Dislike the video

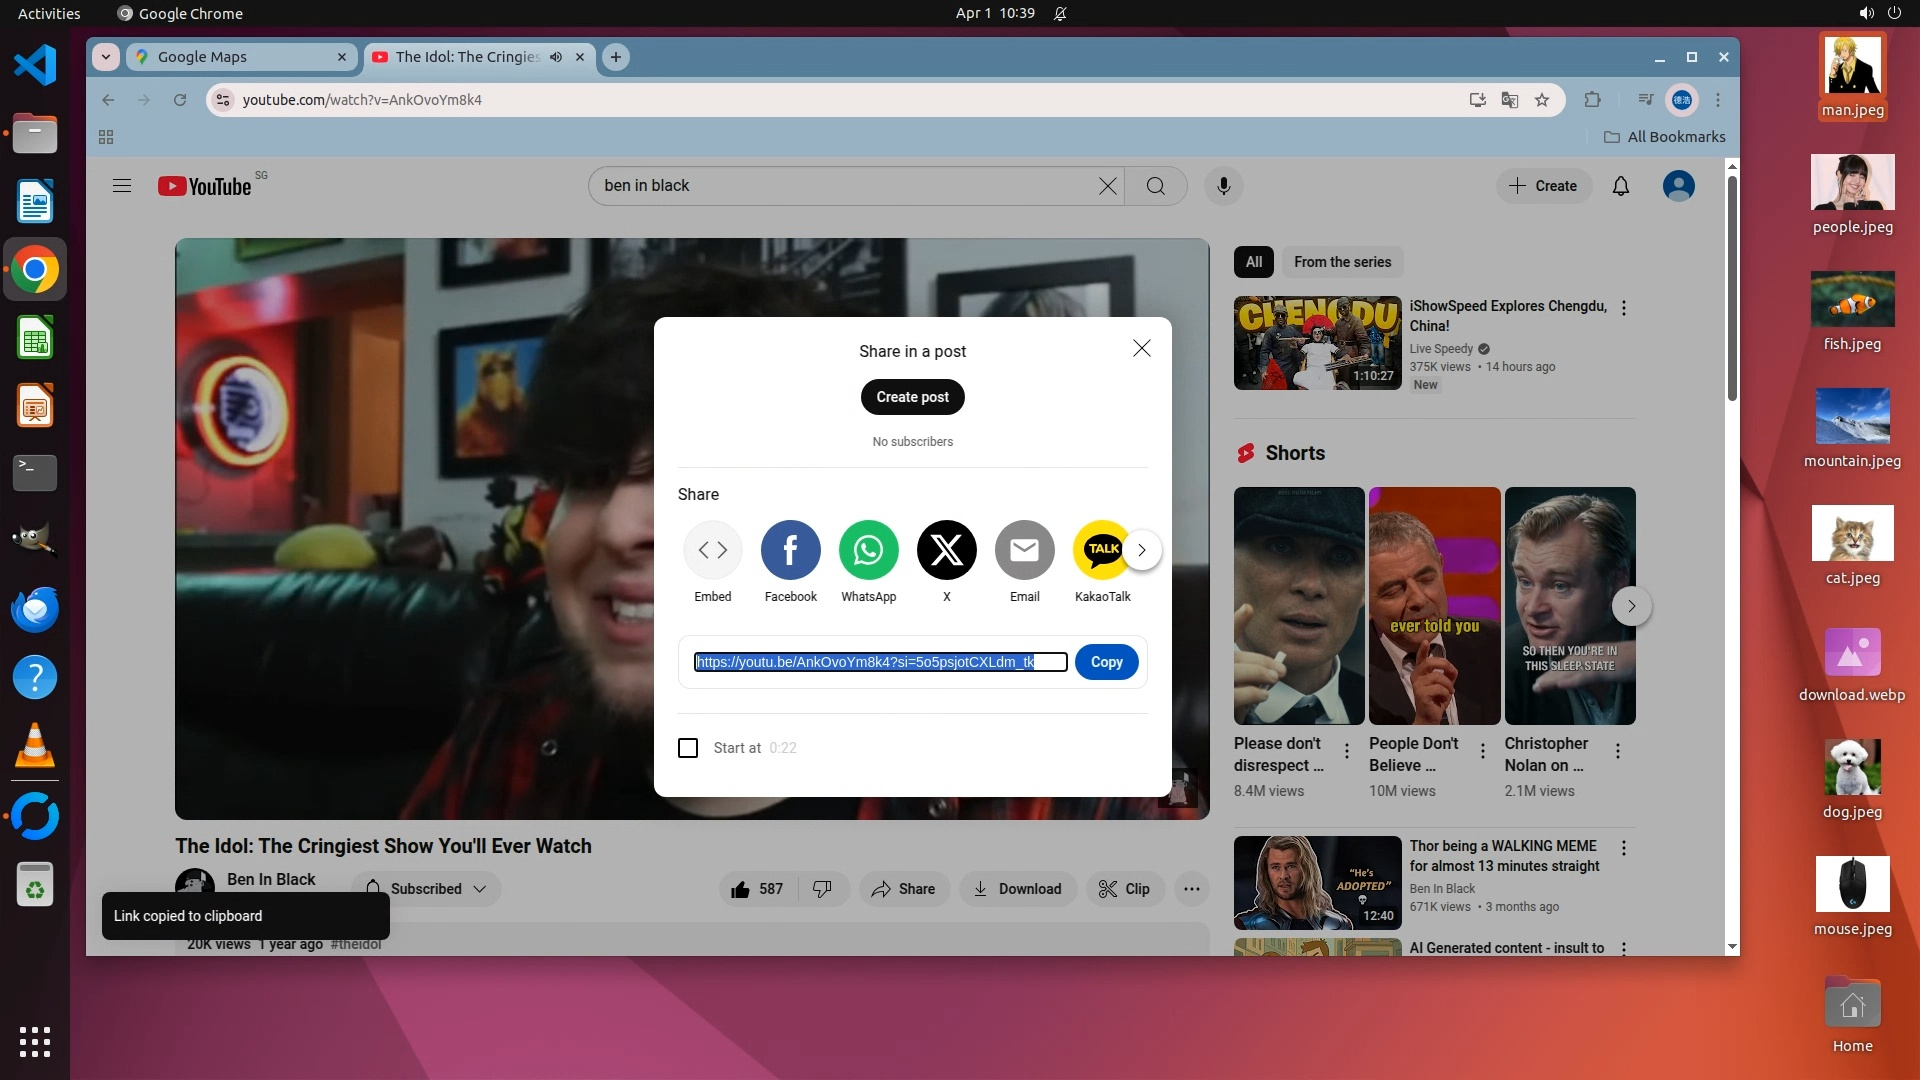[x=822, y=889]
